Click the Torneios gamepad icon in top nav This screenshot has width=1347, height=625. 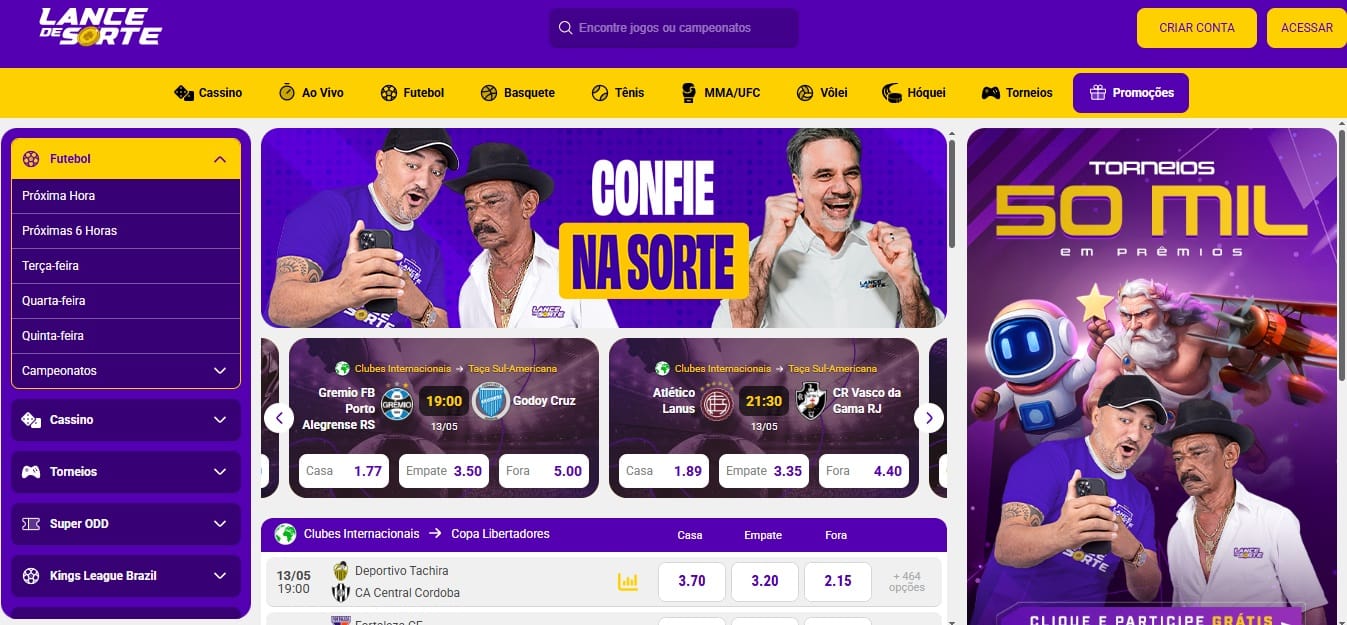990,93
